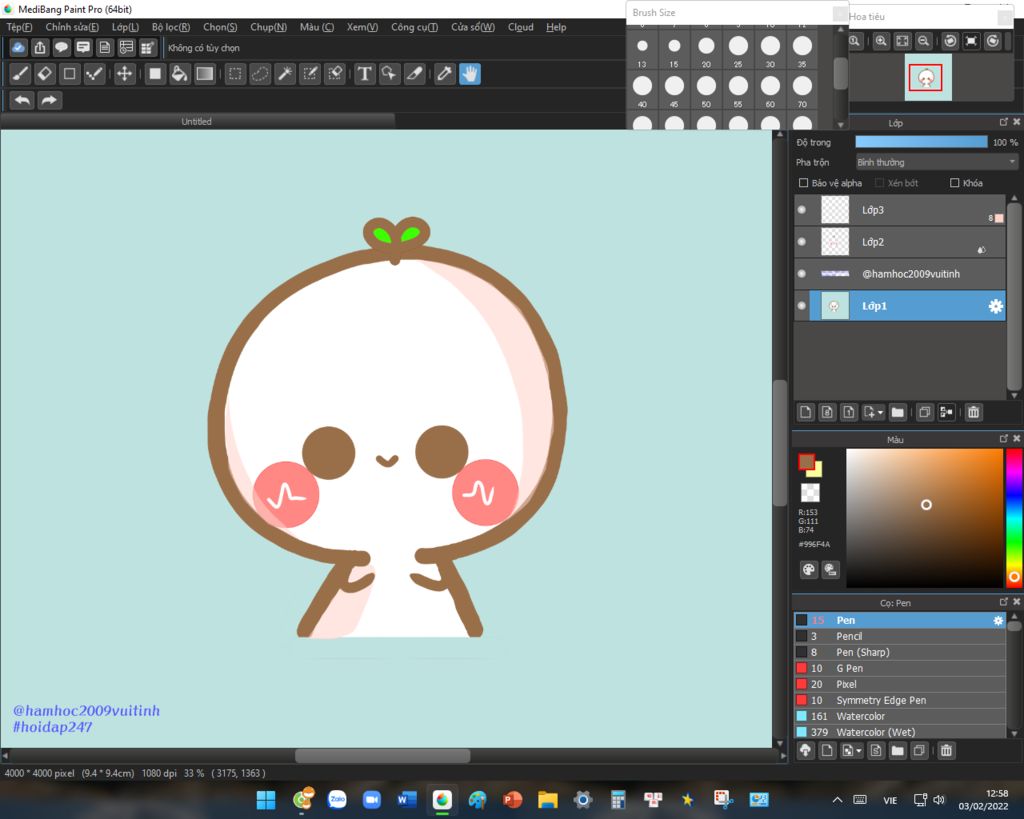Click the export share icon in the top toolbar
1024x819 pixels.
40,48
